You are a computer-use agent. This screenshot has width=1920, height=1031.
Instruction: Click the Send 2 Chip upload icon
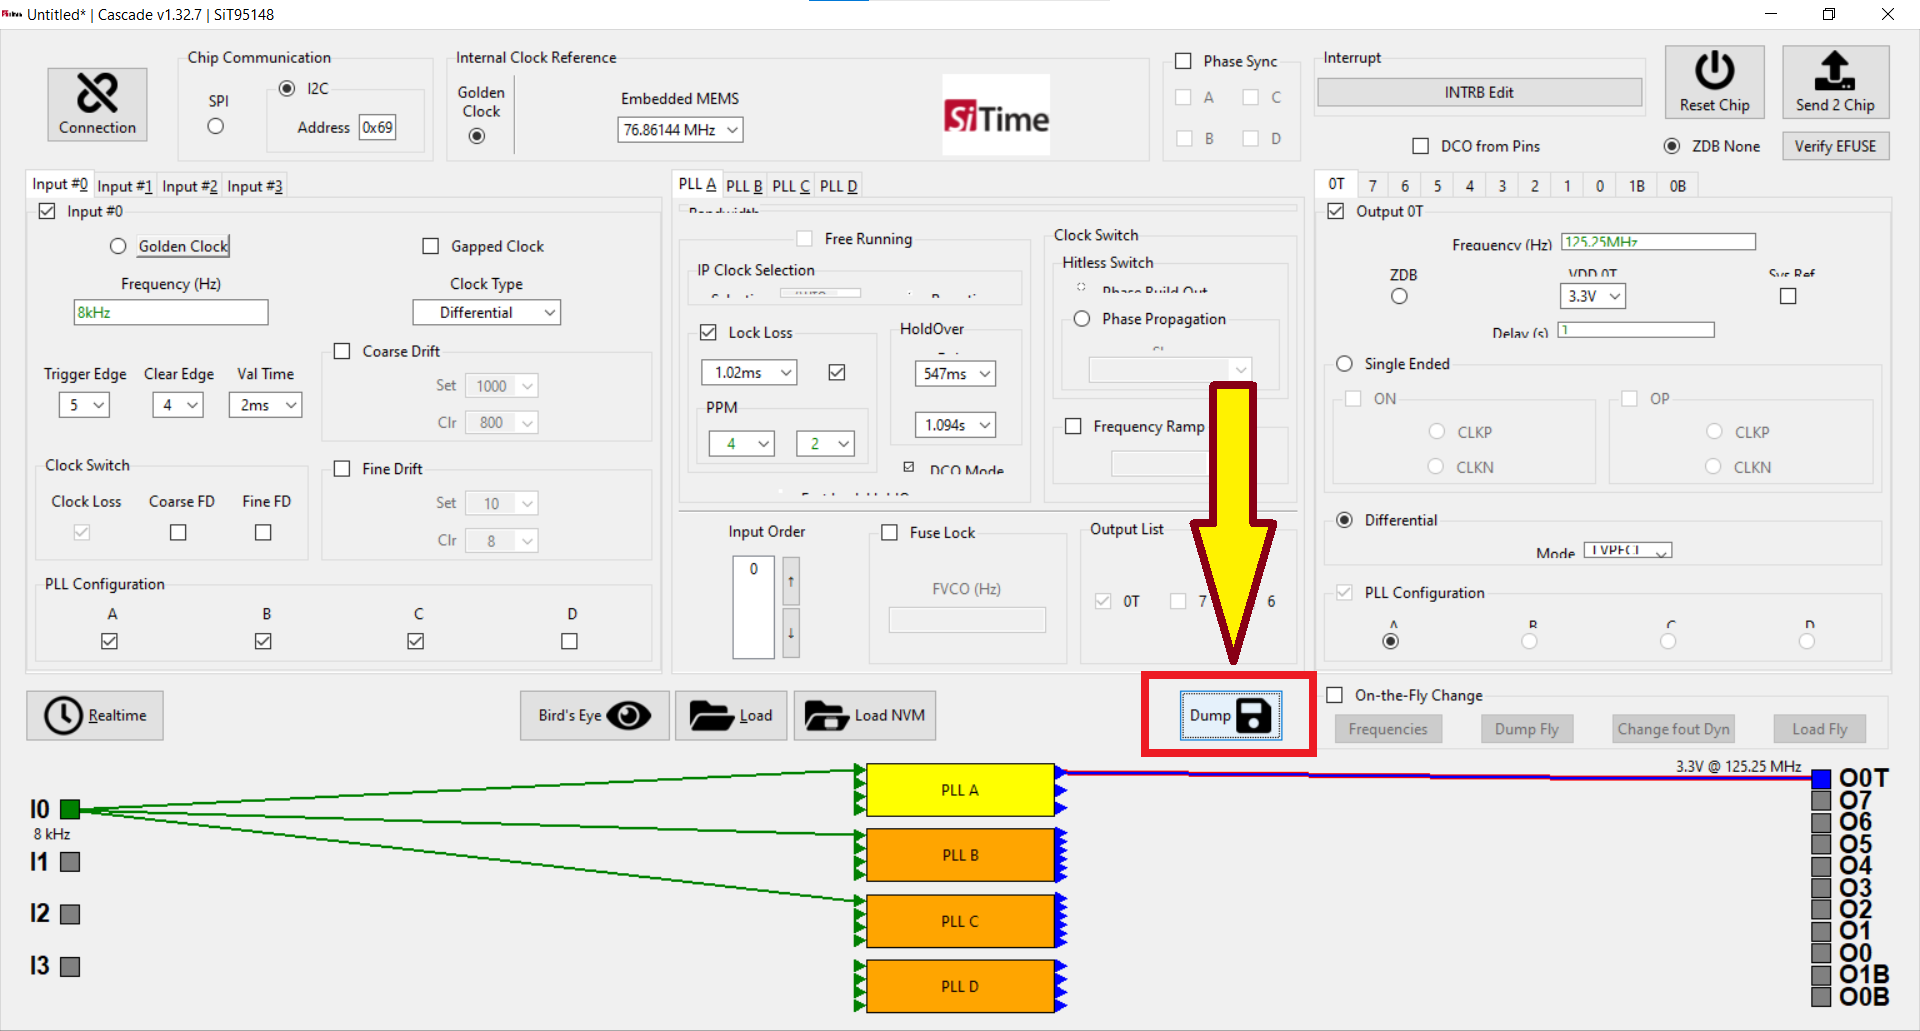point(1835,82)
